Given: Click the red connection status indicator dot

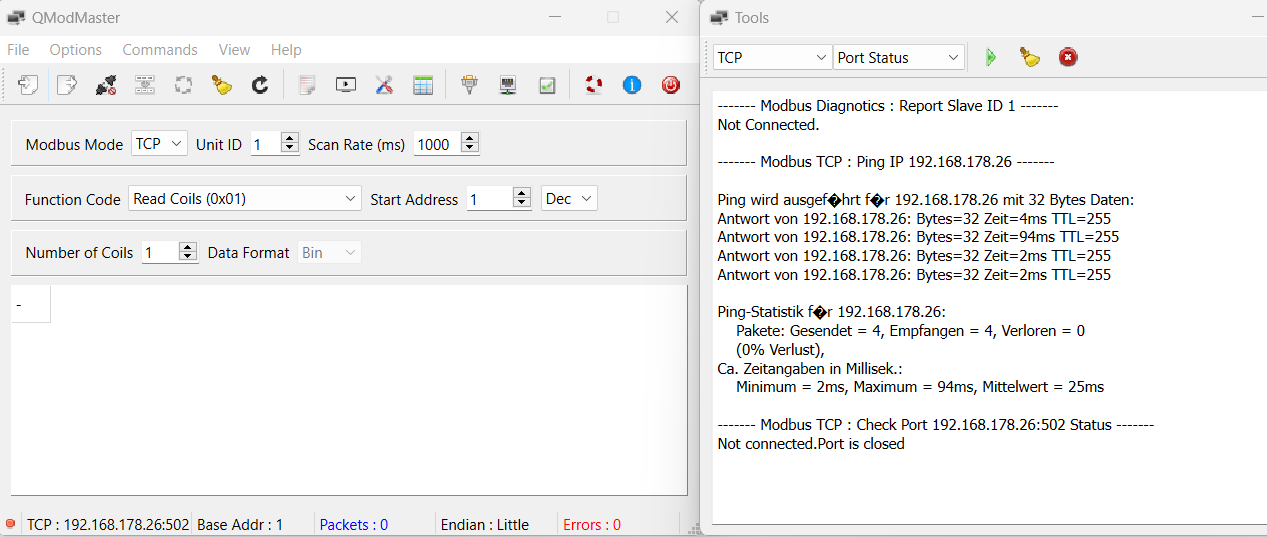Looking at the screenshot, I should [x=10, y=524].
